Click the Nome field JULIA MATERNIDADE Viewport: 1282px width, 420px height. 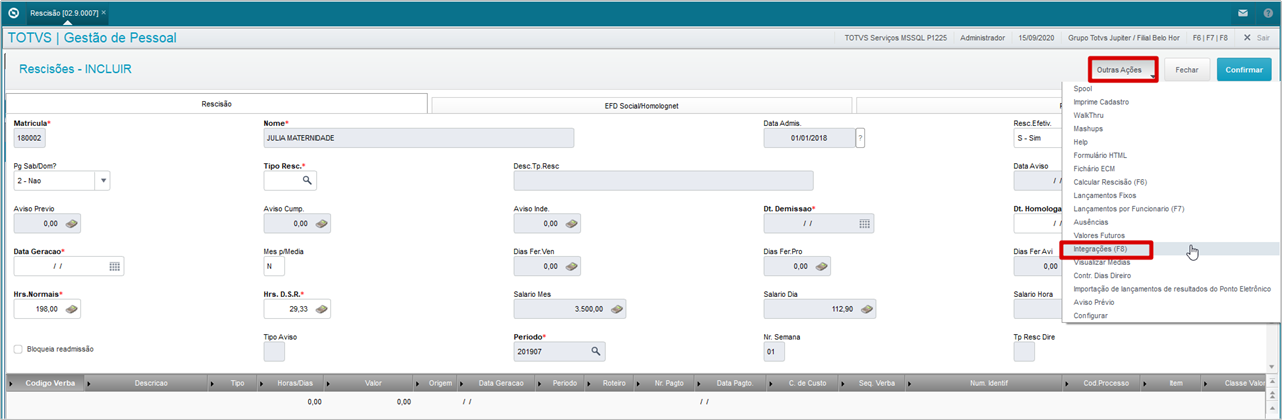click(419, 138)
